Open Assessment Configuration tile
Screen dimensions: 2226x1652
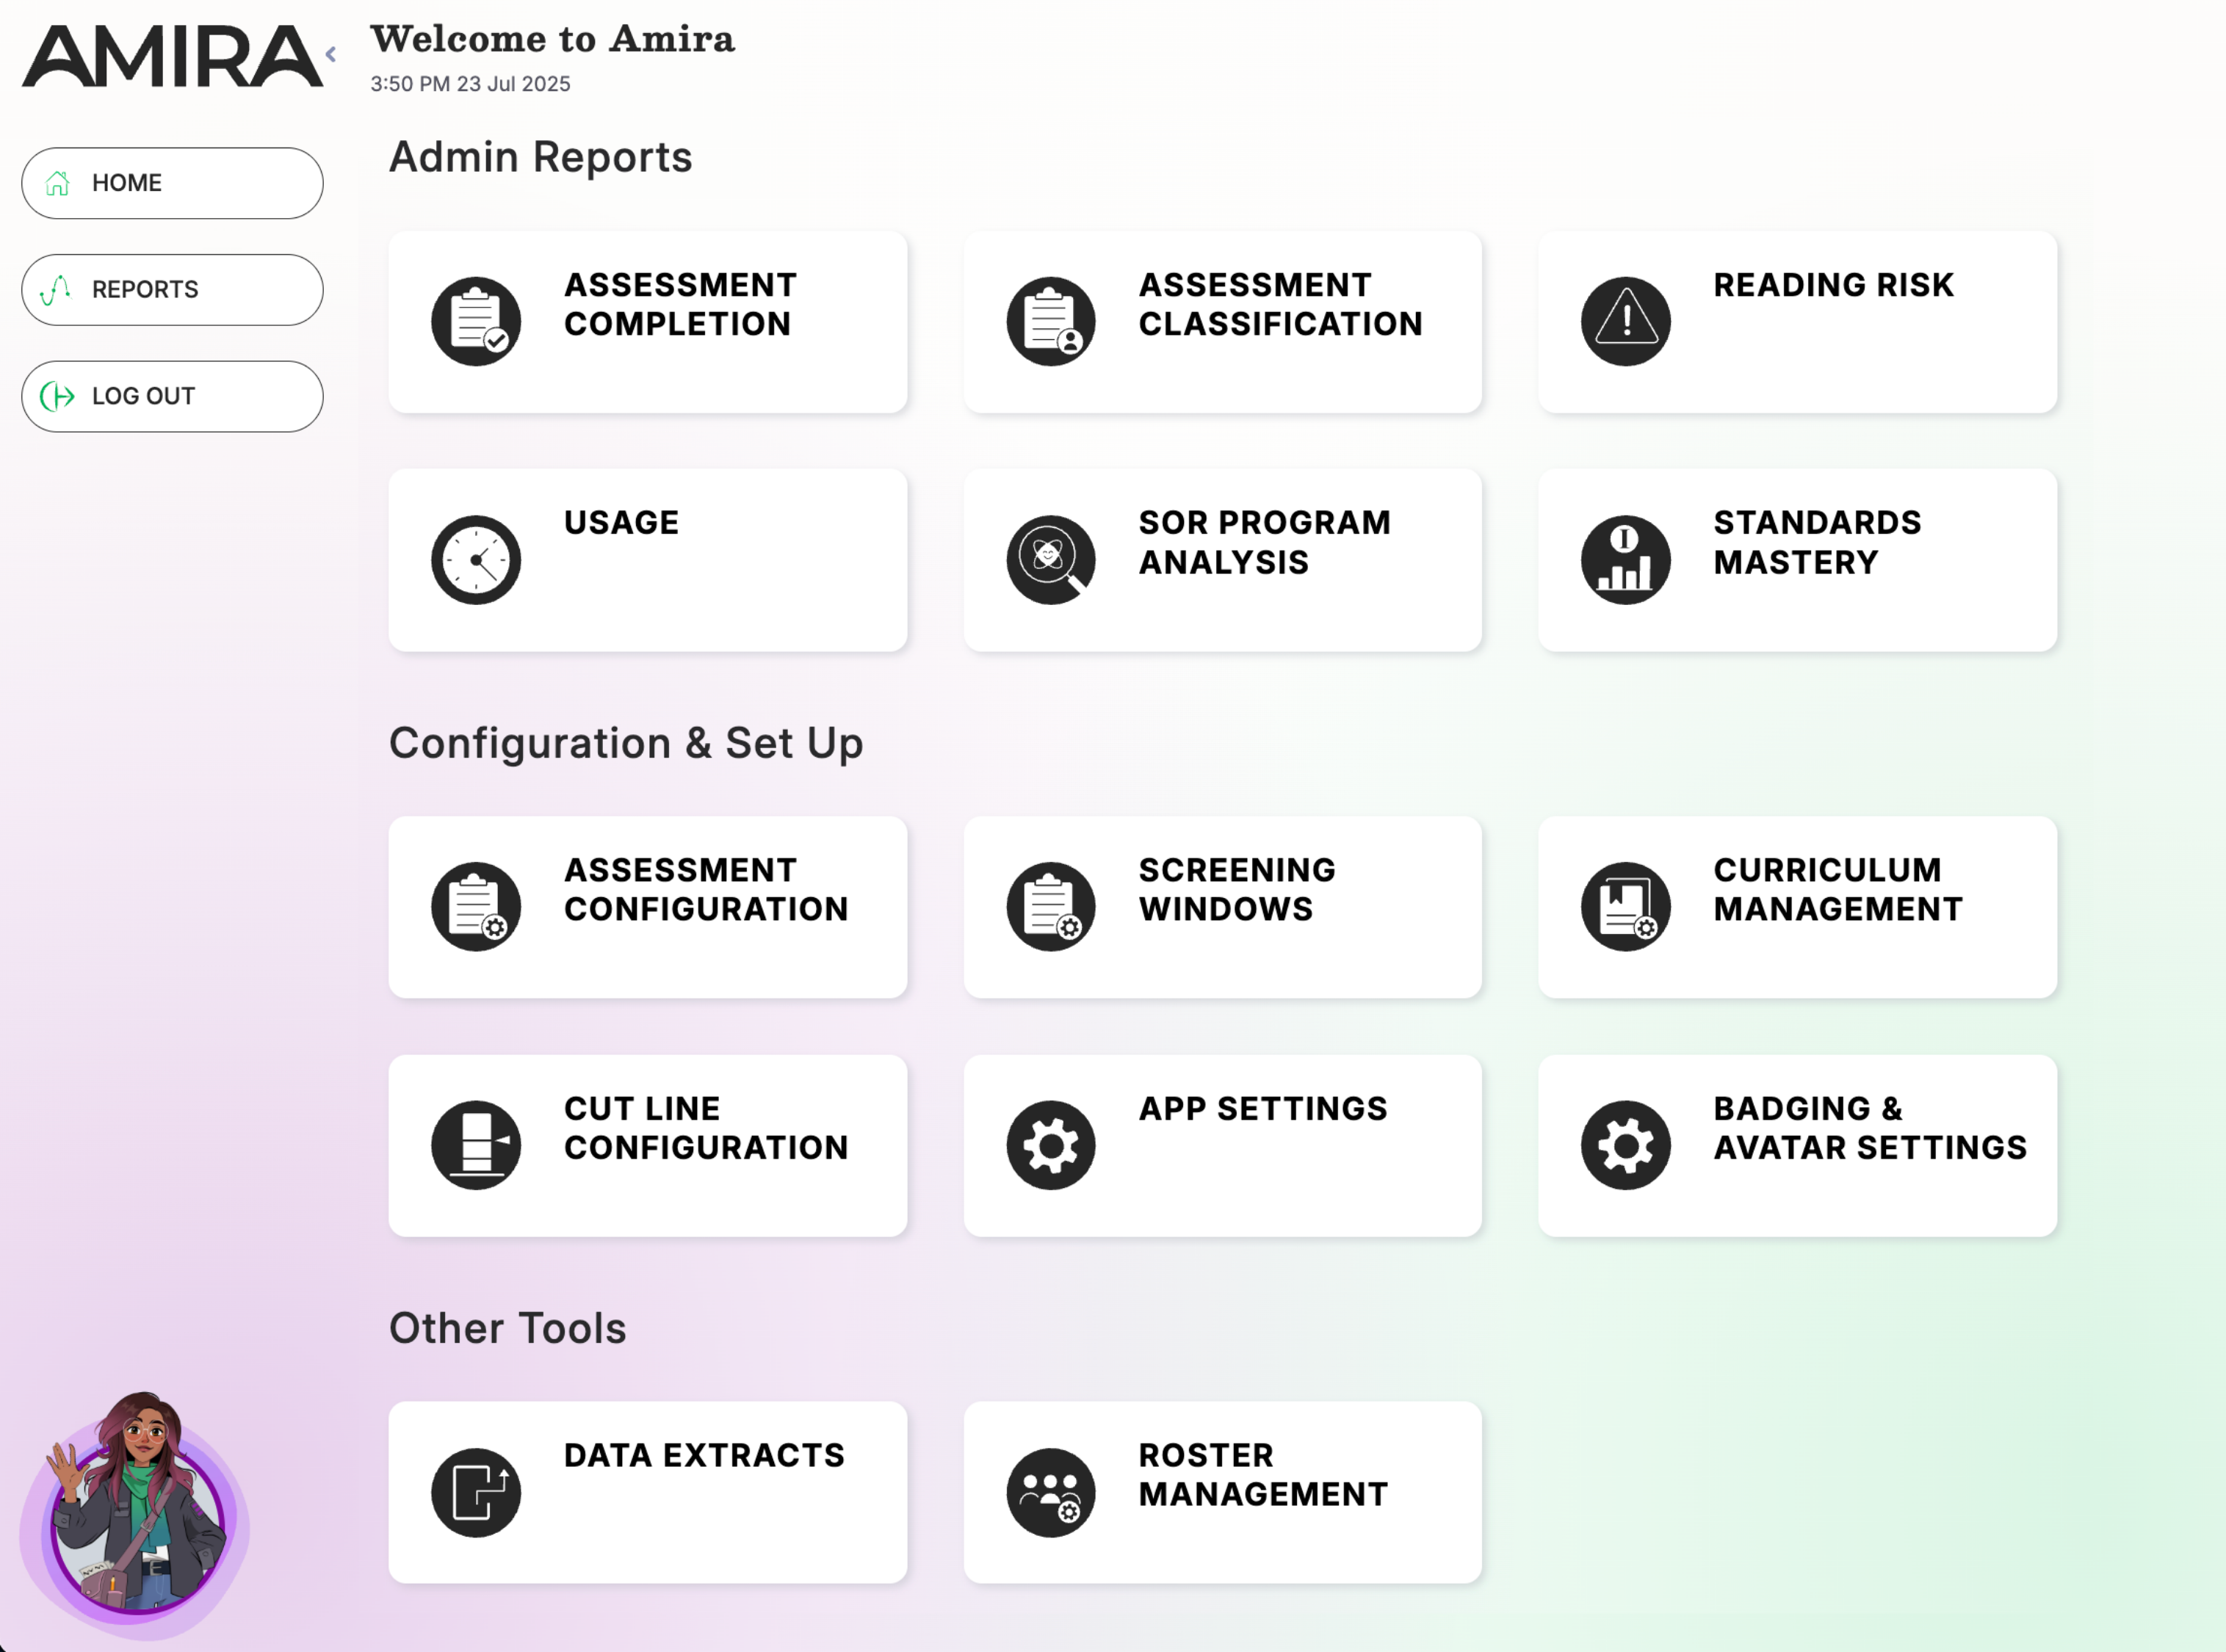point(648,906)
